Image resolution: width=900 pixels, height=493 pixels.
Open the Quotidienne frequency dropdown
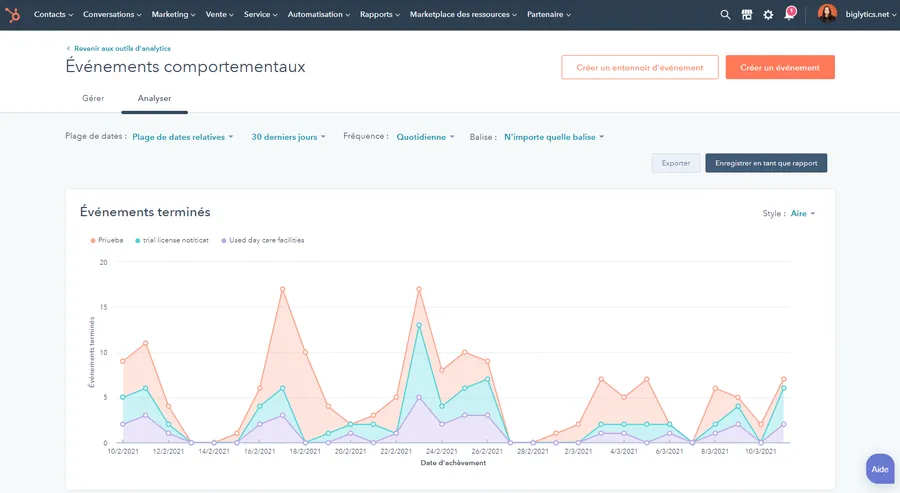[x=425, y=137]
